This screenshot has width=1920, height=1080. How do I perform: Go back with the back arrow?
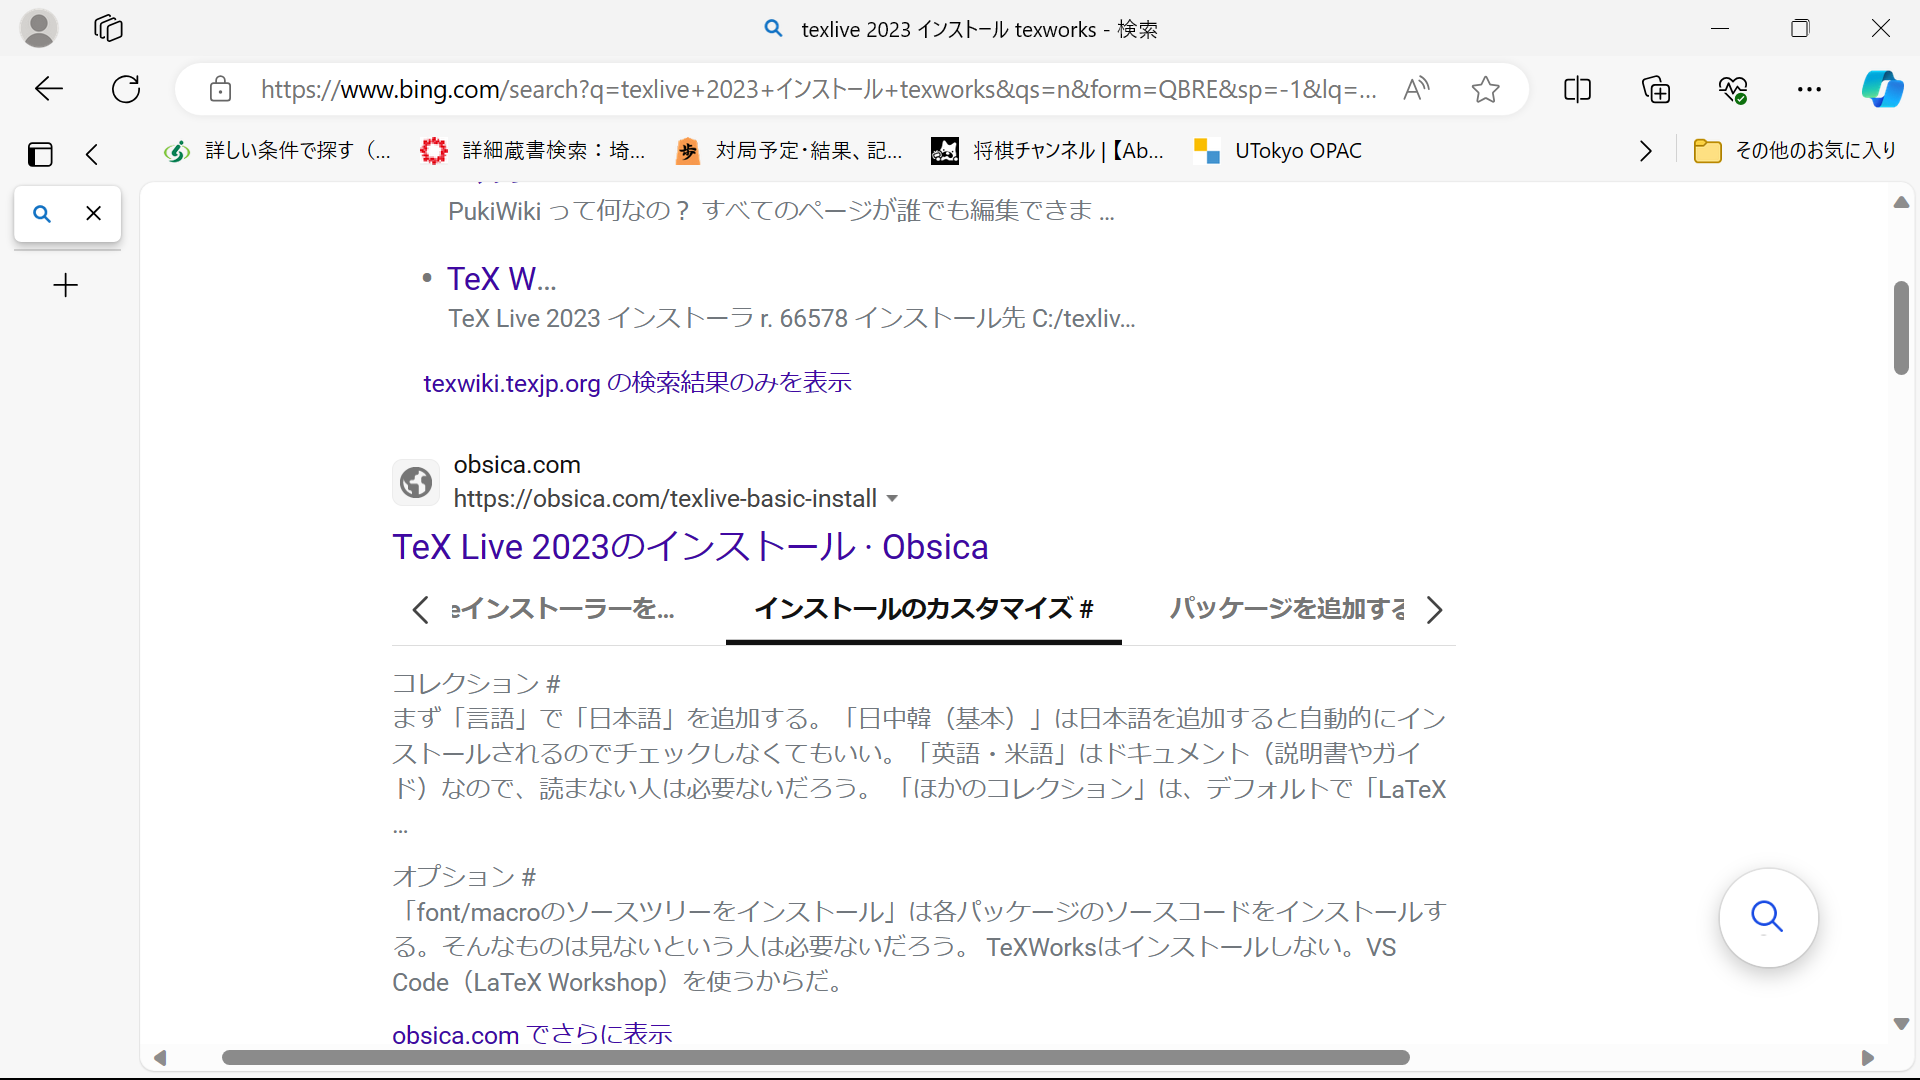(48, 89)
